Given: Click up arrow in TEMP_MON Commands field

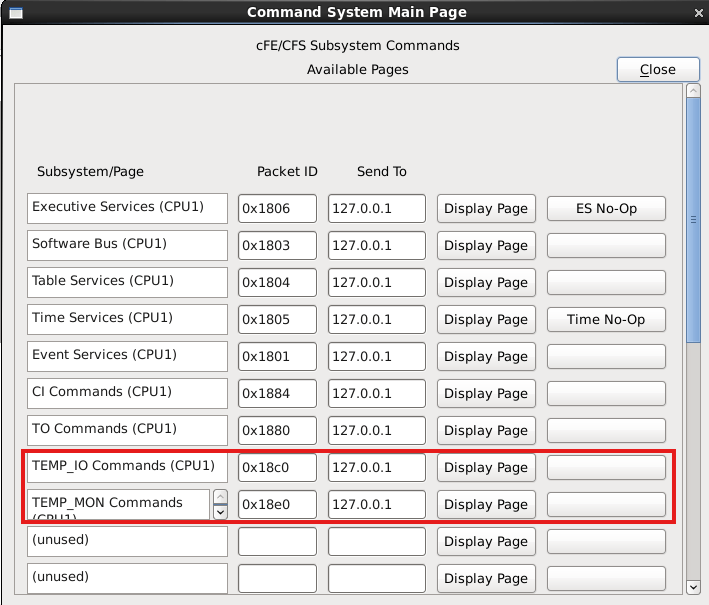Looking at the screenshot, I should point(220,497).
